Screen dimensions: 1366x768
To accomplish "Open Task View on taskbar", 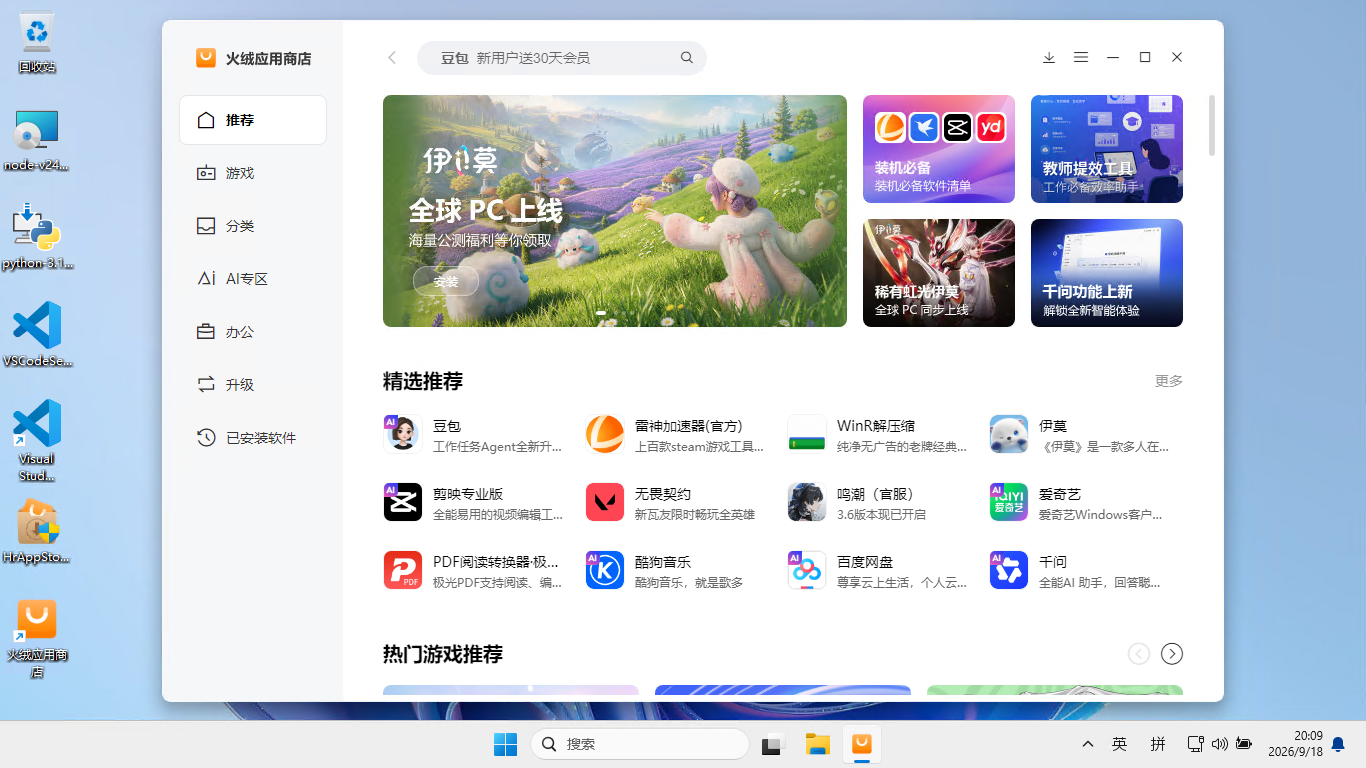I will pyautogui.click(x=771, y=744).
